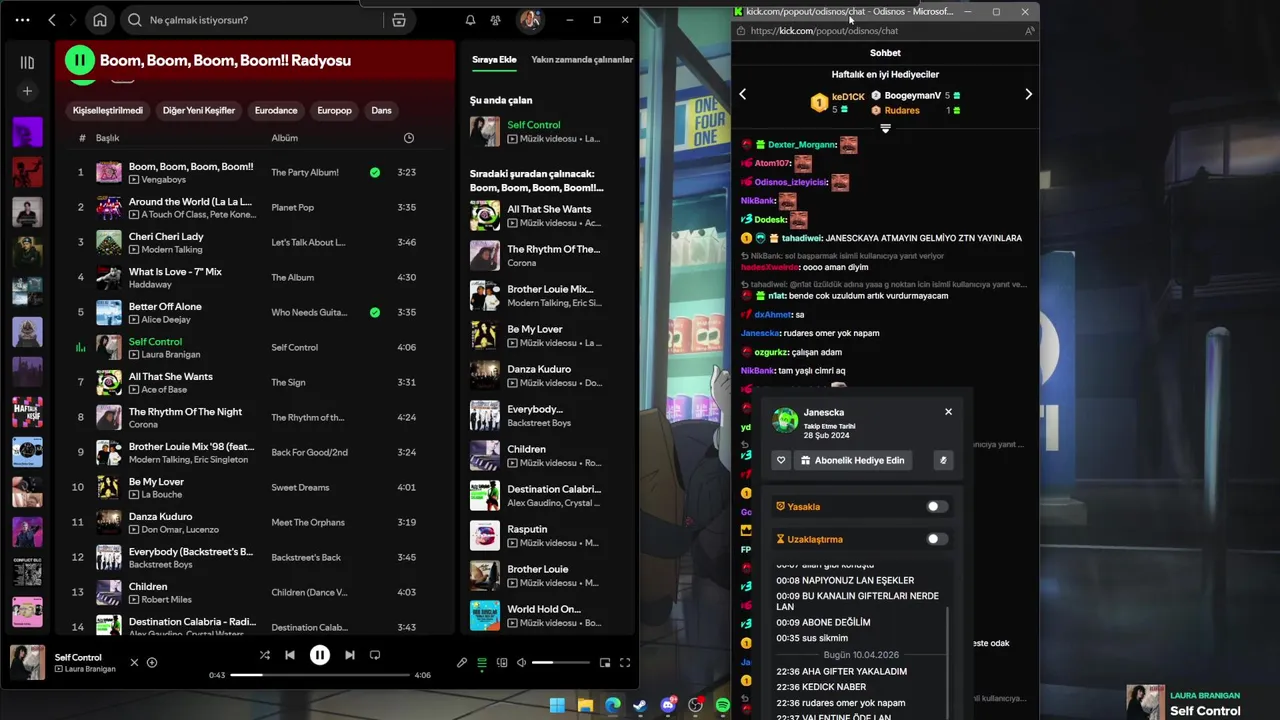Skip to next track
Viewport: 1280px width, 720px height.
[349, 655]
